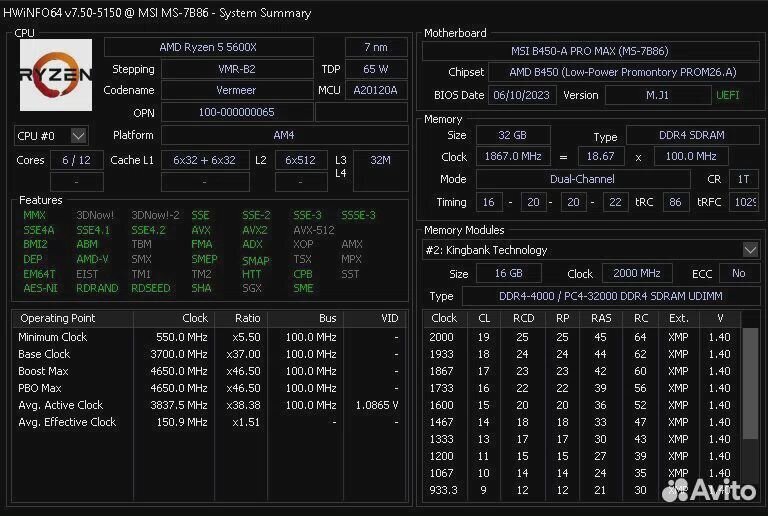Click the grayed AVX-512 feature label
The height and width of the screenshot is (516, 768).
click(x=314, y=230)
